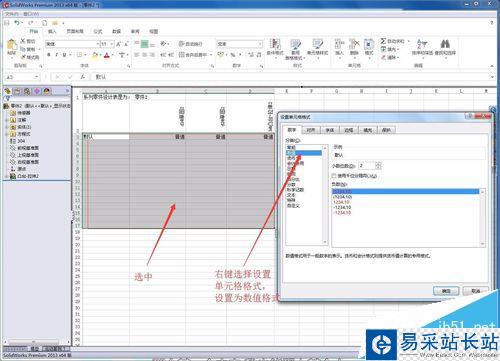Open the AutoSum dropdown arrow

coord(408,41)
